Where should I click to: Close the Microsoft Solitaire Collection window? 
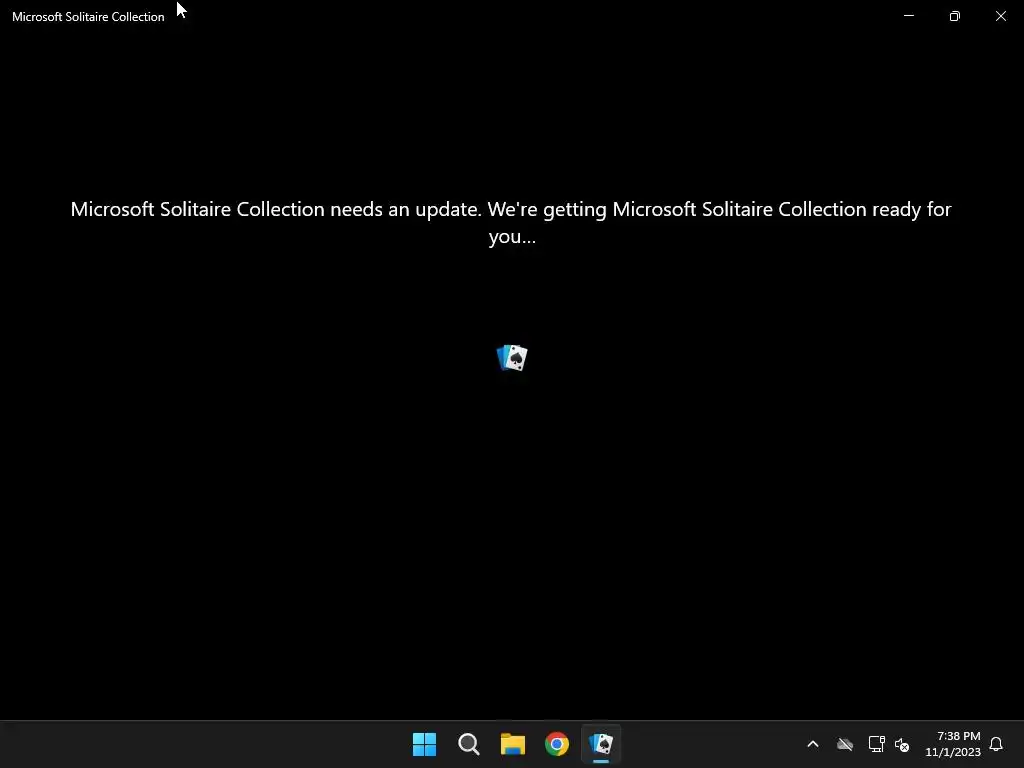[1000, 16]
